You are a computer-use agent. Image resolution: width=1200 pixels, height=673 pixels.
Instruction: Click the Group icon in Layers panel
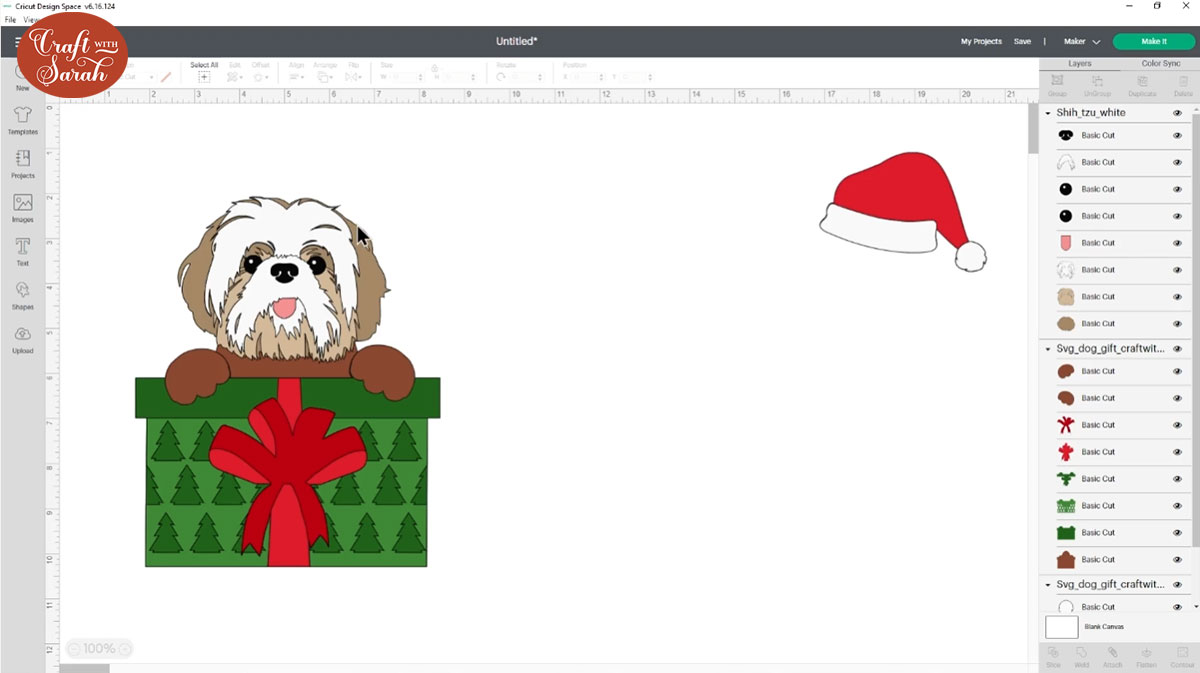pyautogui.click(x=1057, y=80)
